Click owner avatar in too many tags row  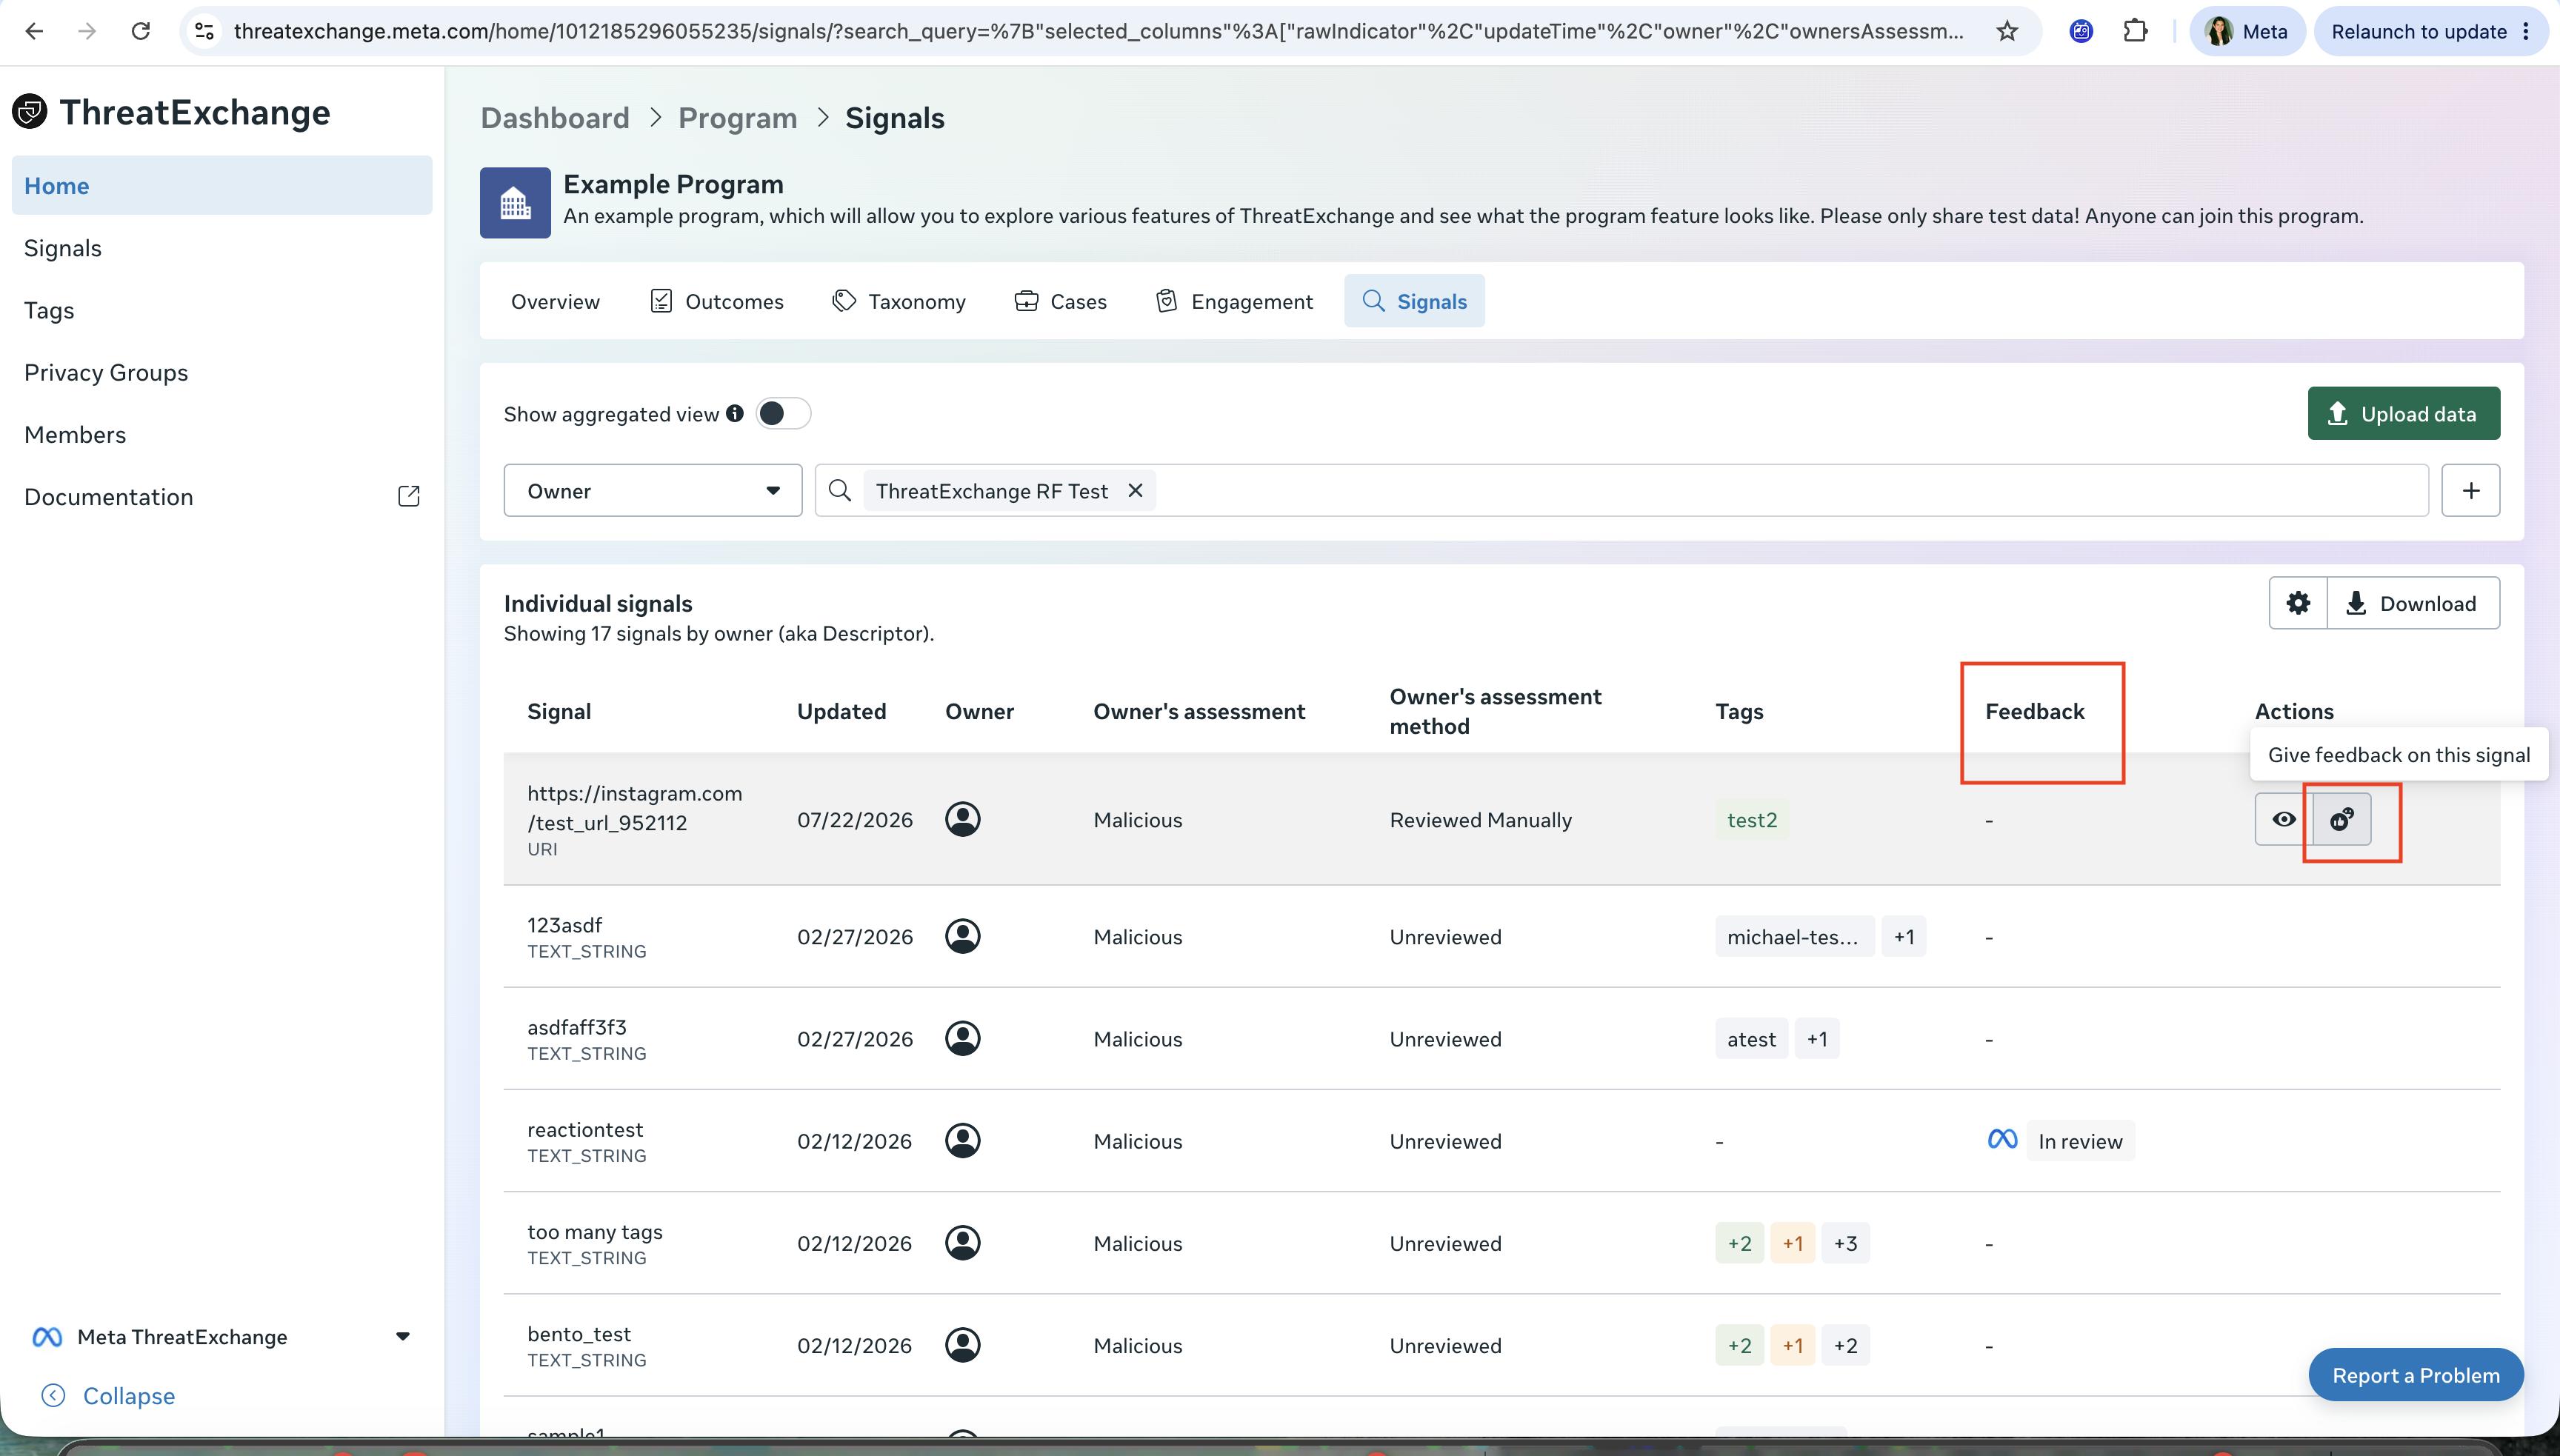click(963, 1242)
